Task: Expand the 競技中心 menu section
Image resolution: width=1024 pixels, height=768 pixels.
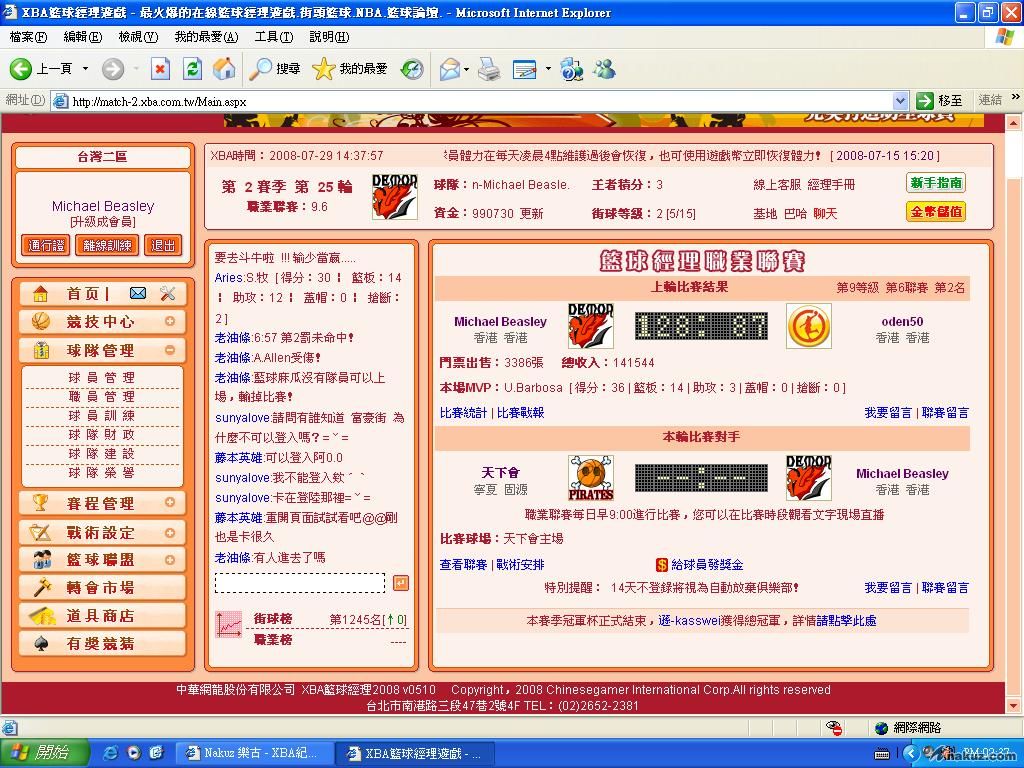Action: tap(170, 321)
